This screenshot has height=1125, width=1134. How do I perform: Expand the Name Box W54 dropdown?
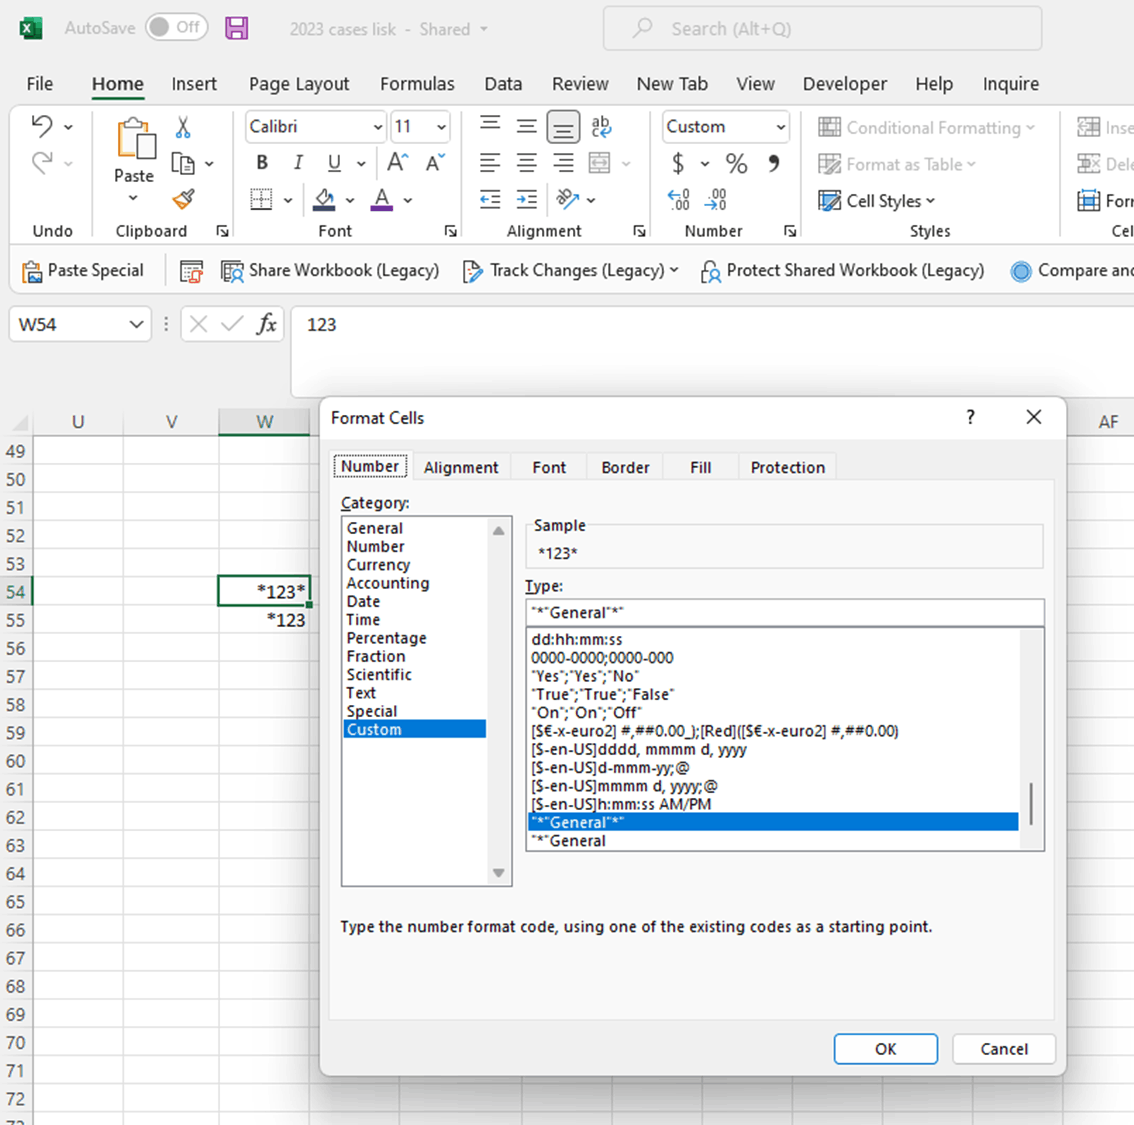pos(136,325)
